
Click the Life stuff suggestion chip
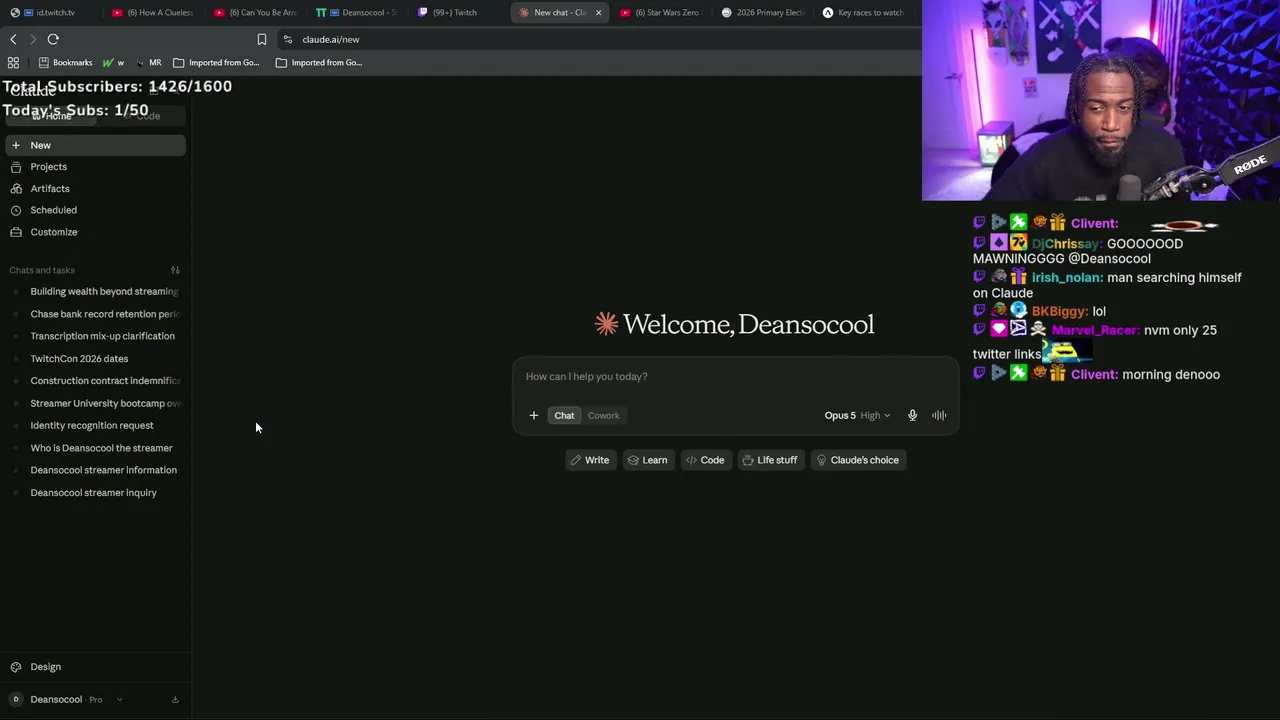(x=770, y=460)
